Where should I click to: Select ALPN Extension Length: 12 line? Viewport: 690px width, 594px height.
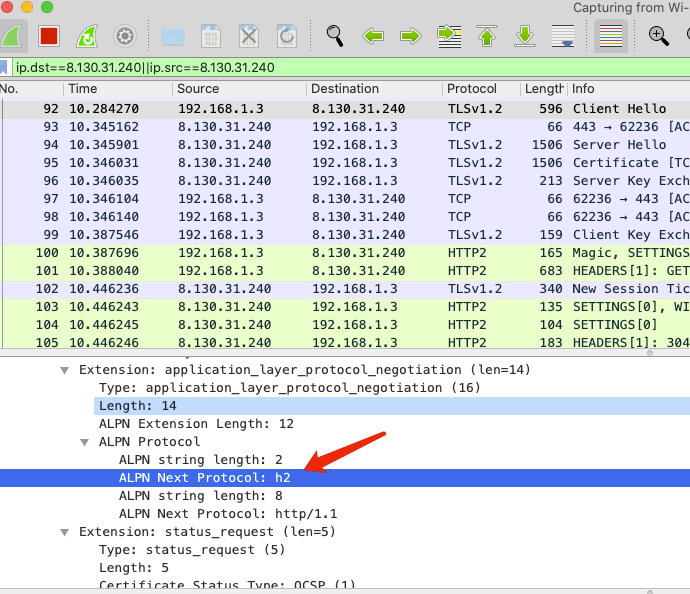tap(196, 424)
